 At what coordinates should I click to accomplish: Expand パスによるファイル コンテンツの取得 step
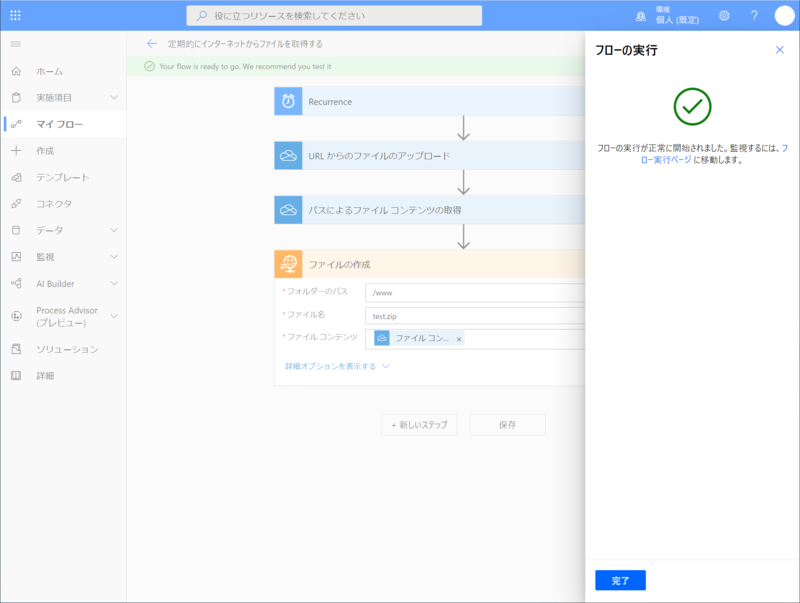point(430,210)
